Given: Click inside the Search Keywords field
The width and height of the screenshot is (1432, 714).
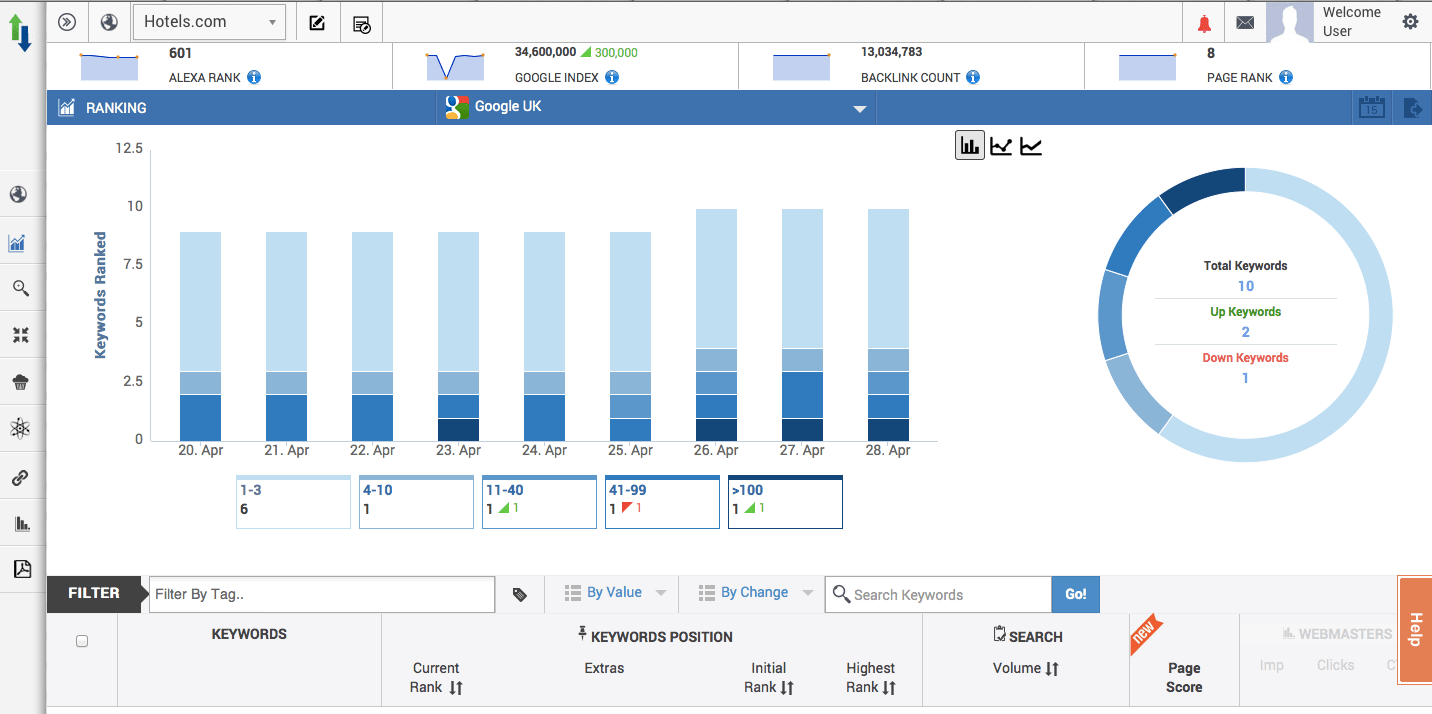Looking at the screenshot, I should (940, 594).
